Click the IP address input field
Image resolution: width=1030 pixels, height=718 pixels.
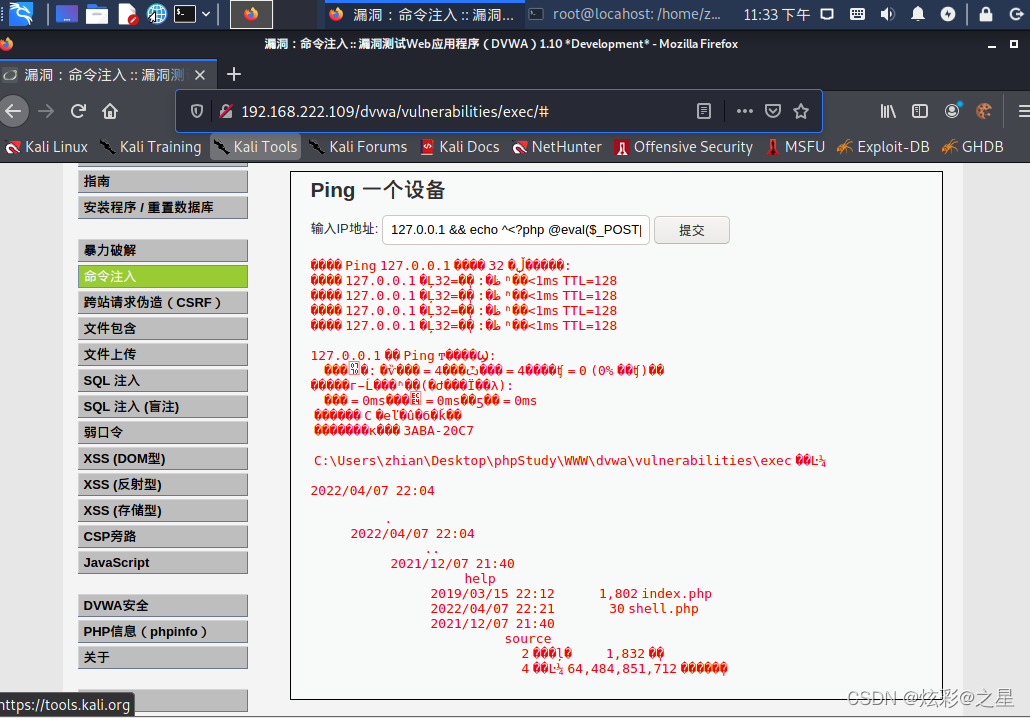[x=516, y=230]
